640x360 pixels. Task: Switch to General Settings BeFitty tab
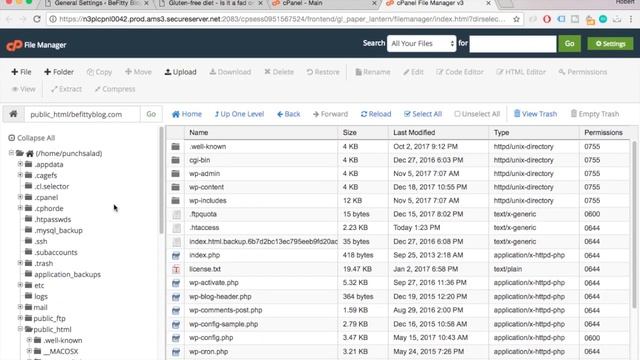tap(97, 3)
